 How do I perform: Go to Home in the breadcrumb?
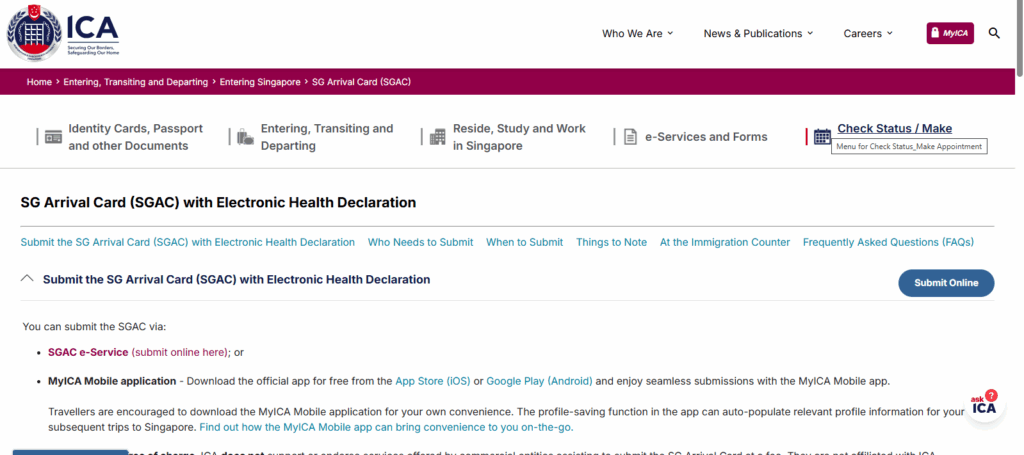[39, 82]
